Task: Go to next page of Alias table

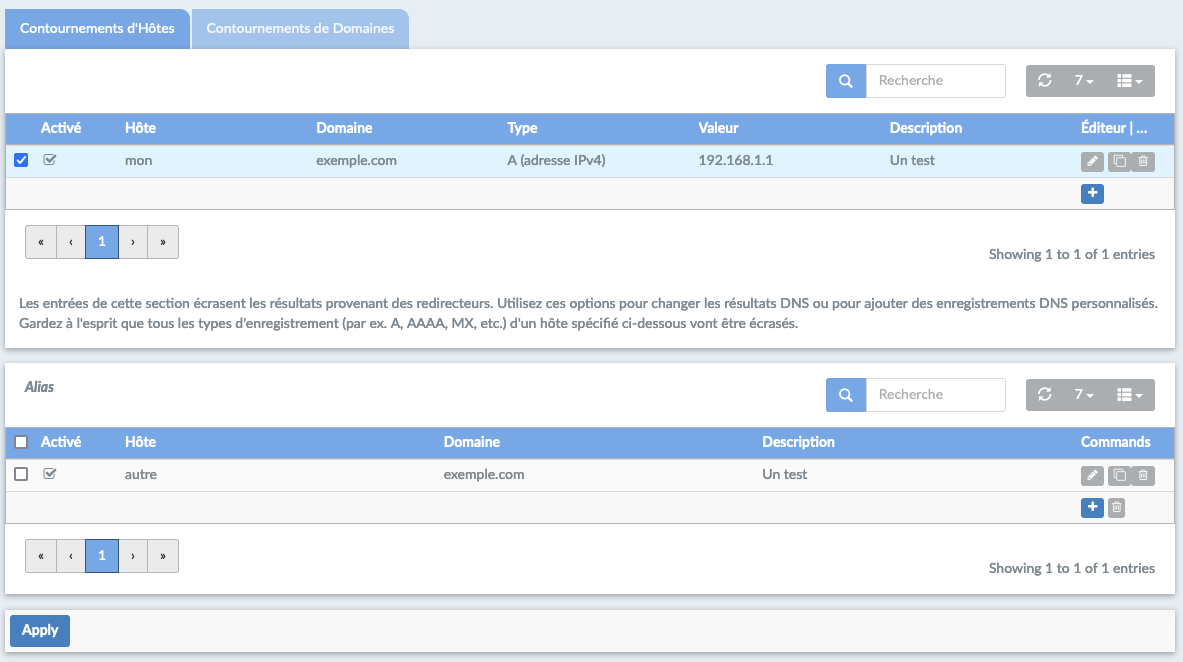Action: click(133, 556)
